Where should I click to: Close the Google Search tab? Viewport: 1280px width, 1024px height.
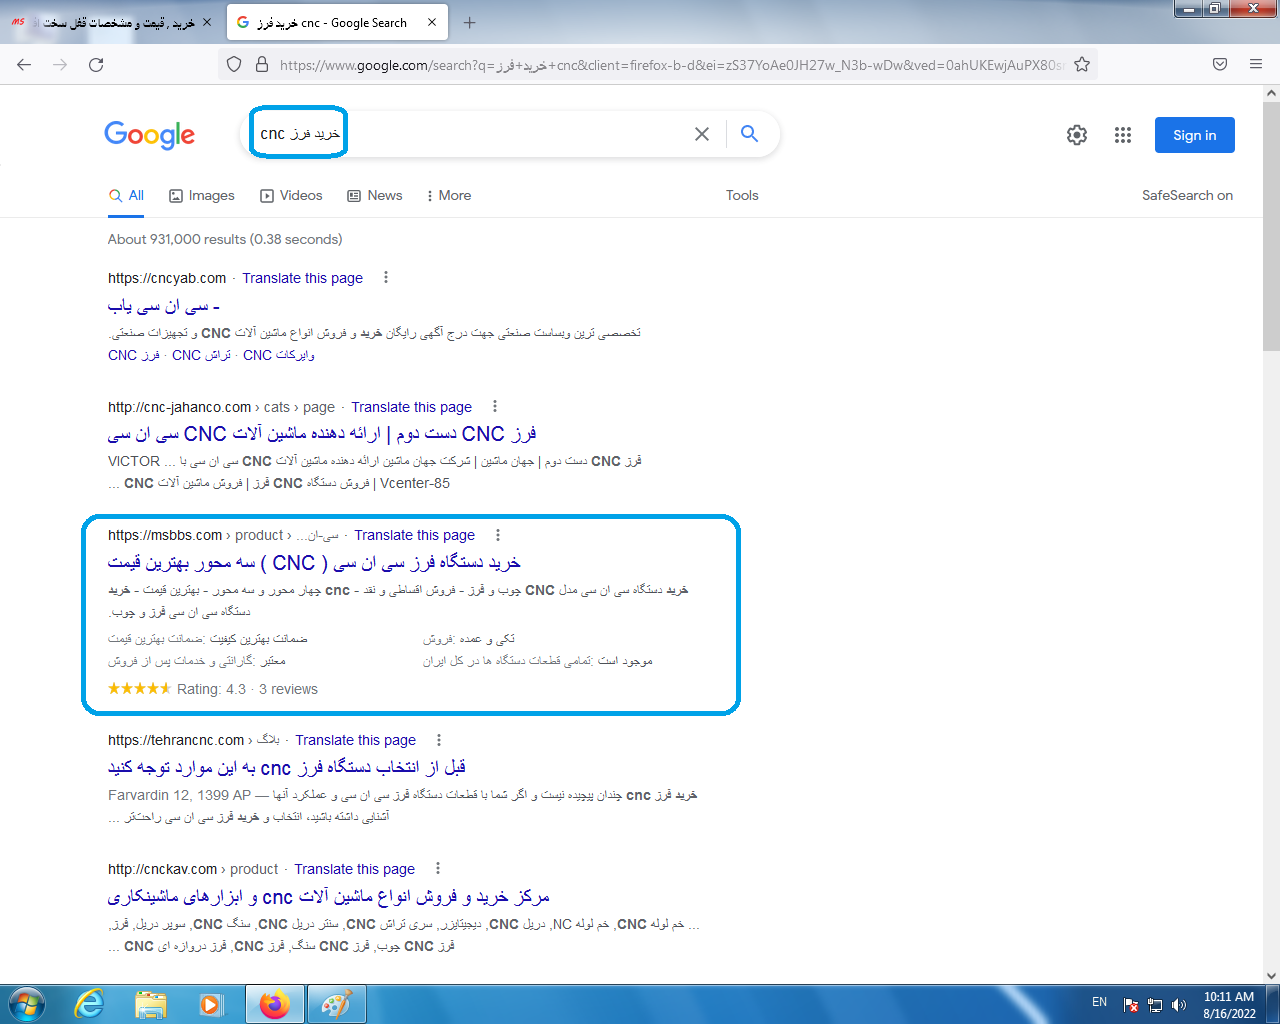pos(432,22)
